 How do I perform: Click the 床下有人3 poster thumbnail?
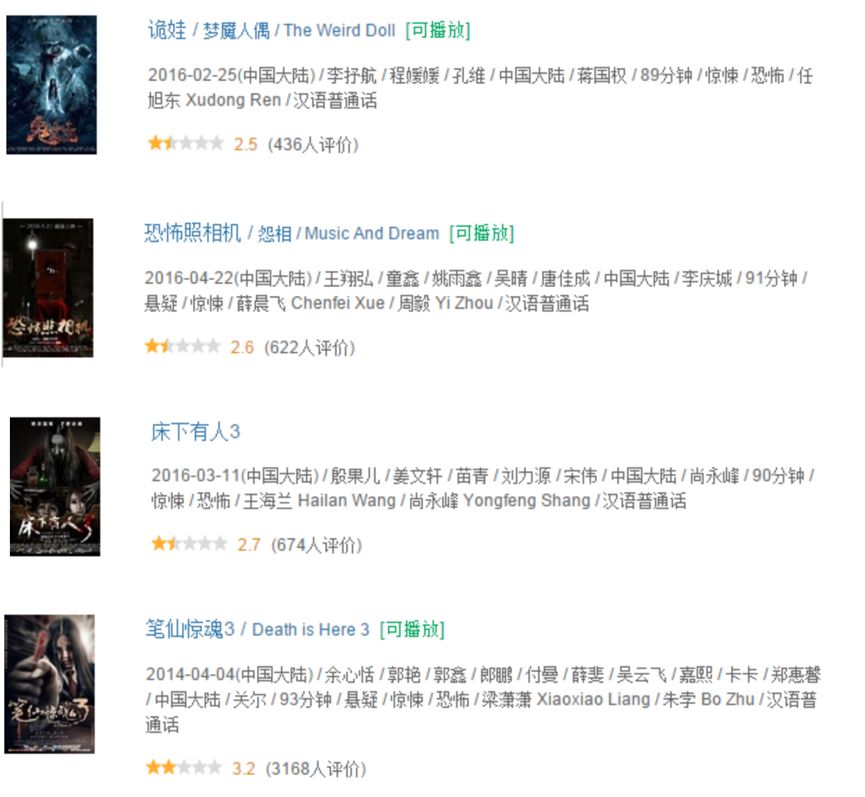click(55, 486)
